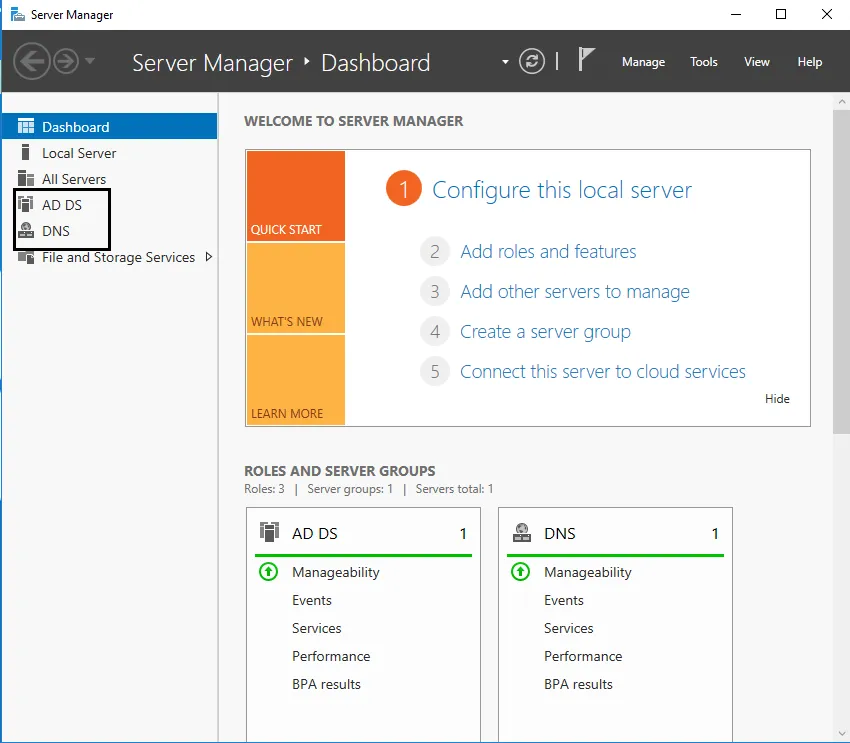Open the DNS role tile header
The height and width of the screenshot is (743, 850).
coord(615,533)
